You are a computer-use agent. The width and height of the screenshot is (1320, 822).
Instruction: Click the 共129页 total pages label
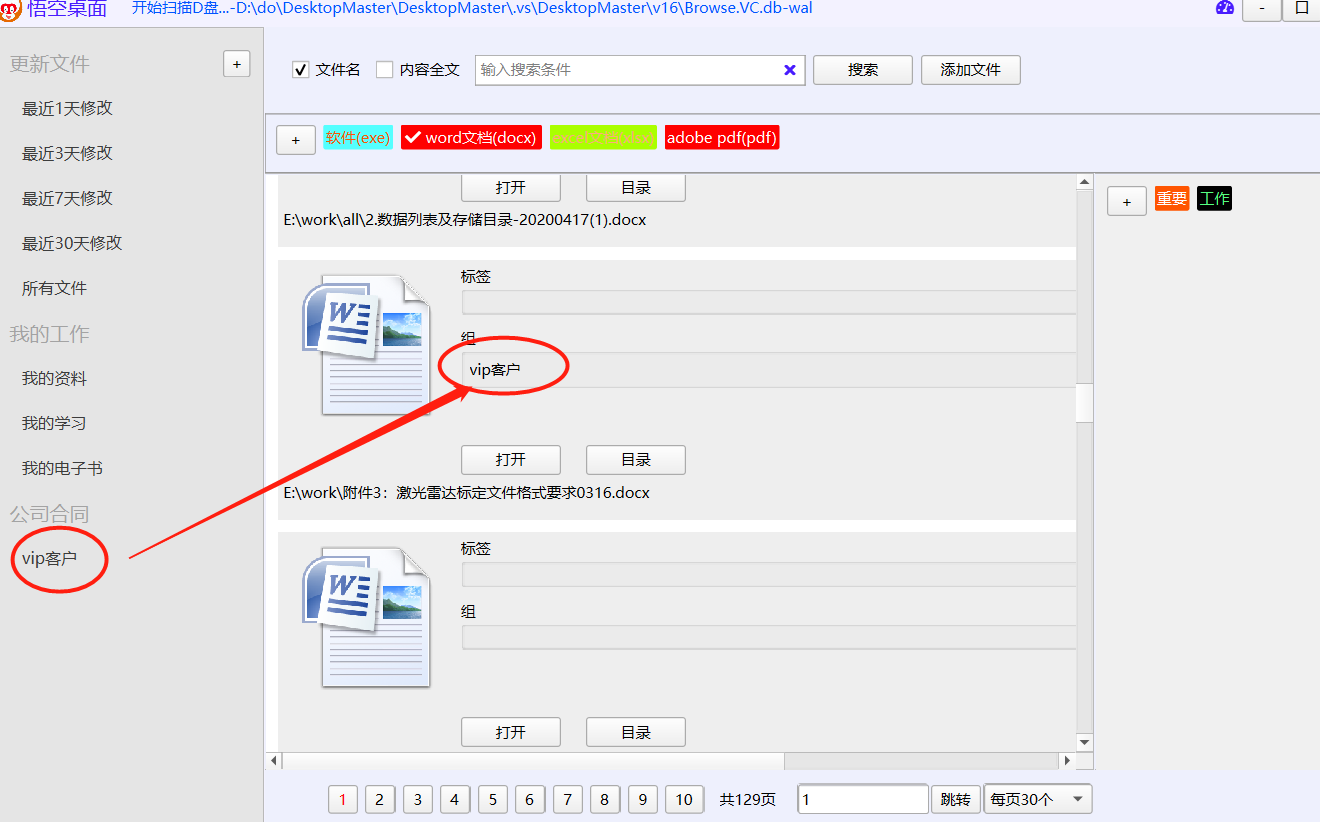[748, 799]
